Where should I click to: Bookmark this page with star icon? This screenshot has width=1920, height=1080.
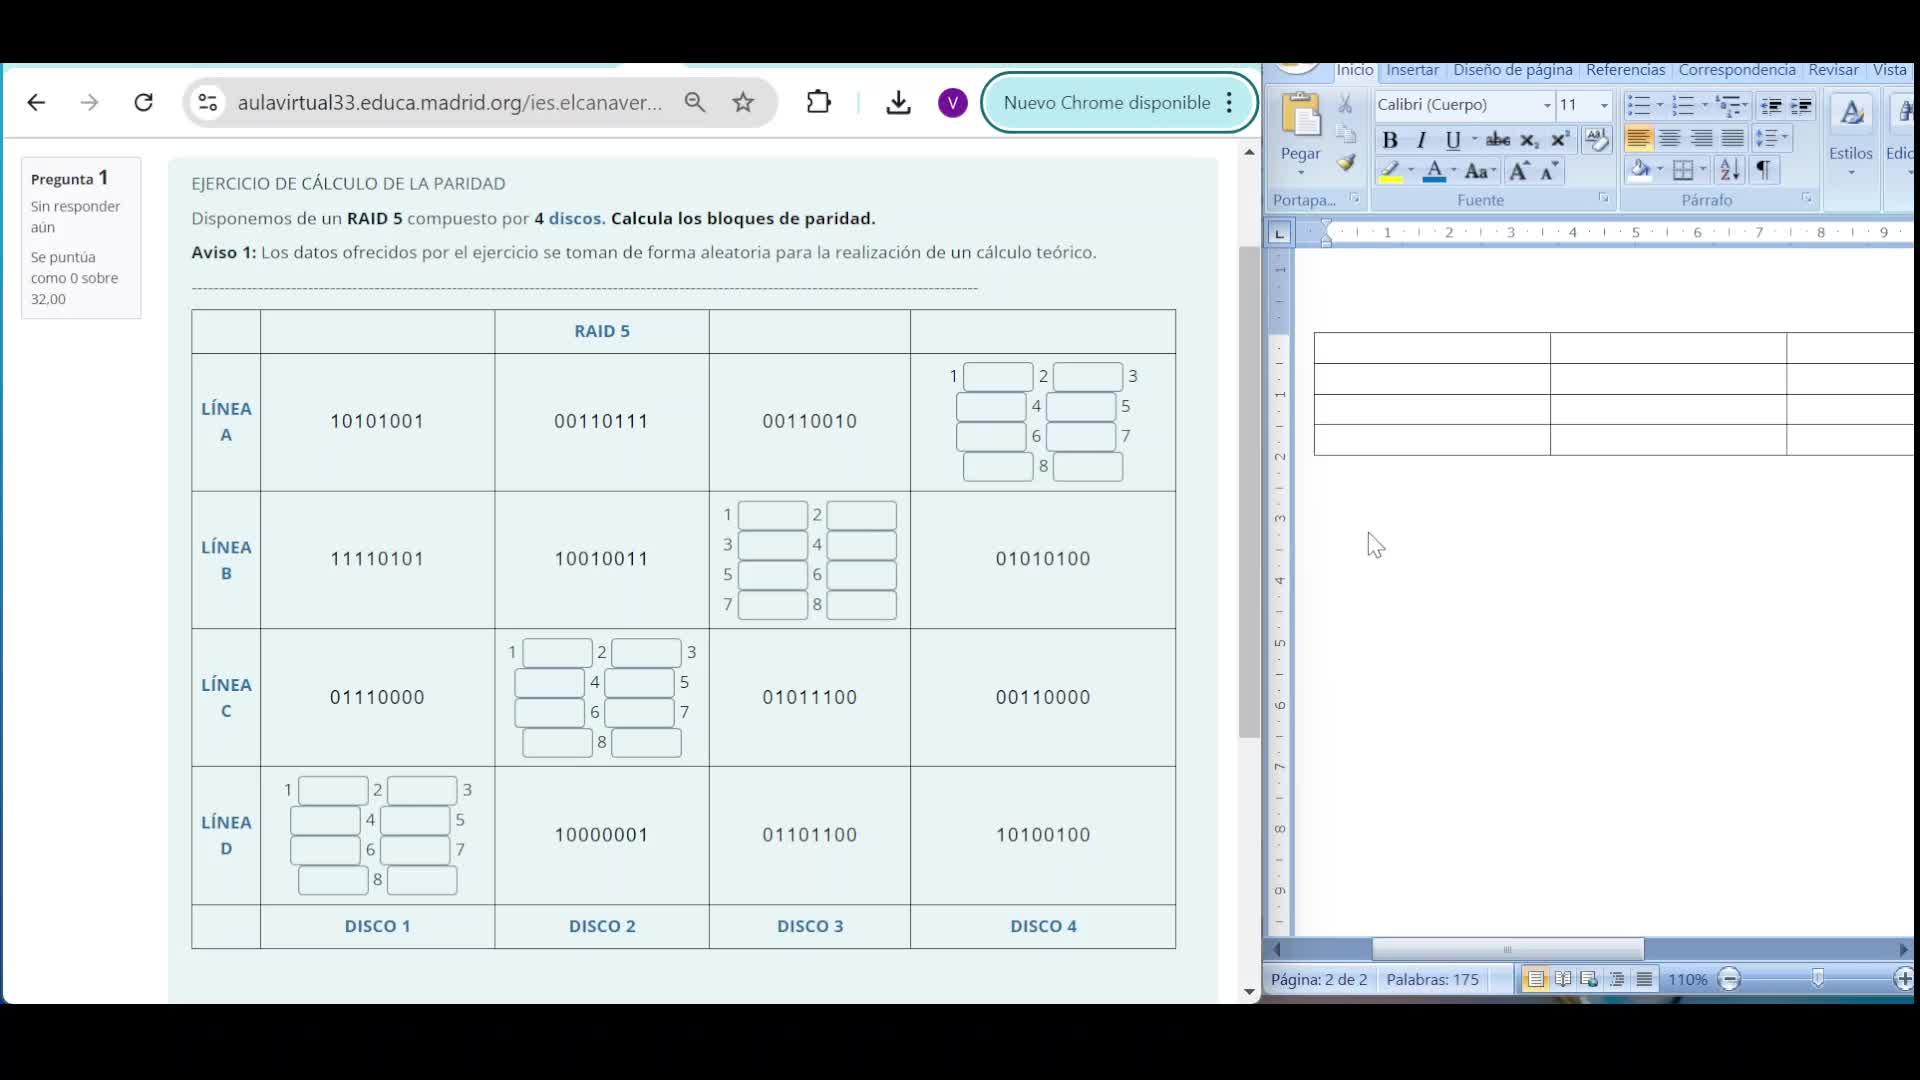743,103
